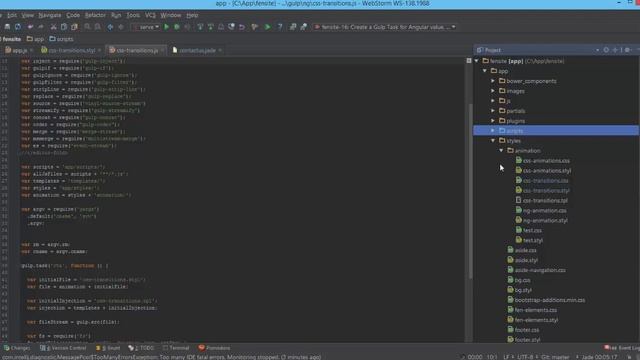Open the serve run configuration dropdown
Image resolution: width=640 pixels, height=360 pixels.
click(x=147, y=27)
